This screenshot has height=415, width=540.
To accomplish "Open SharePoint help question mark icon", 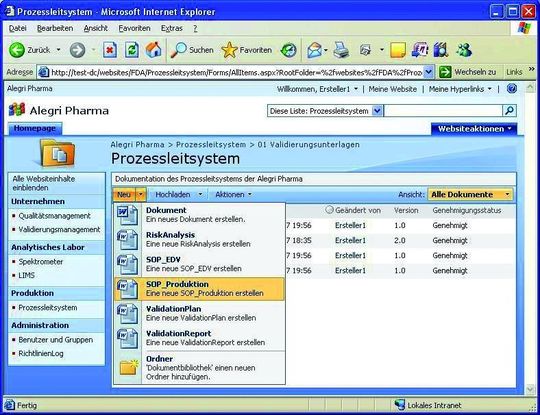I will point(512,89).
